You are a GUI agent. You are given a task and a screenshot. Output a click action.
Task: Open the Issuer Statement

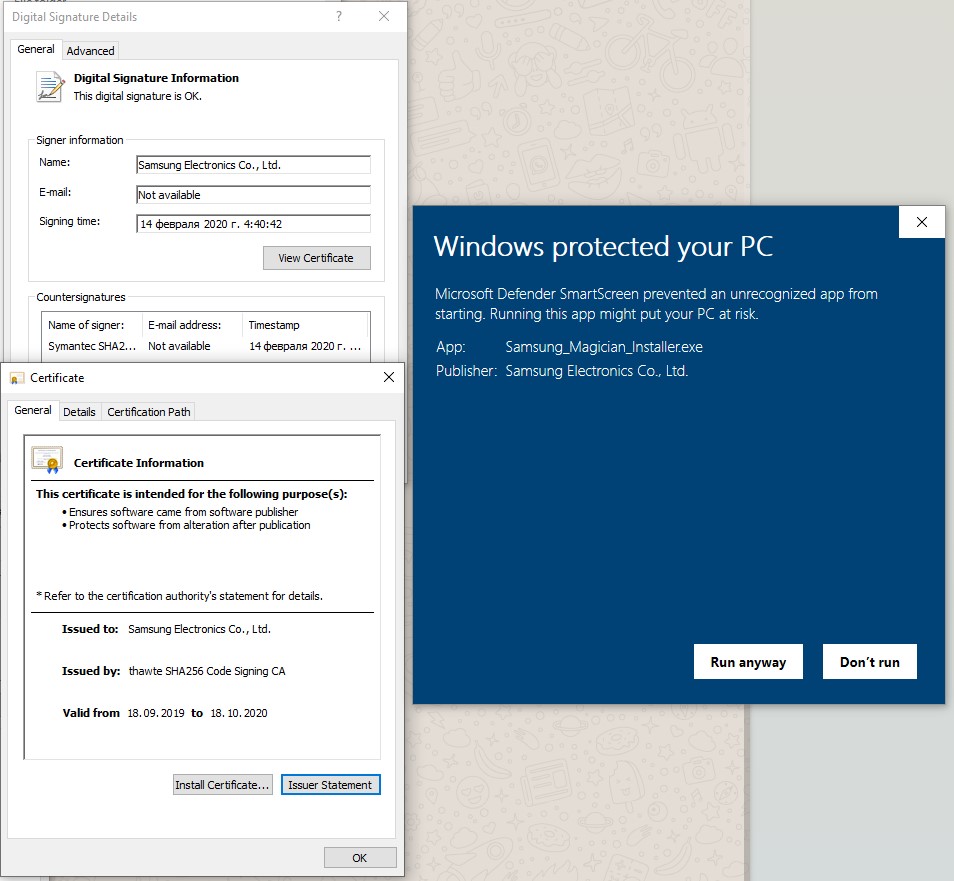pyautogui.click(x=330, y=785)
